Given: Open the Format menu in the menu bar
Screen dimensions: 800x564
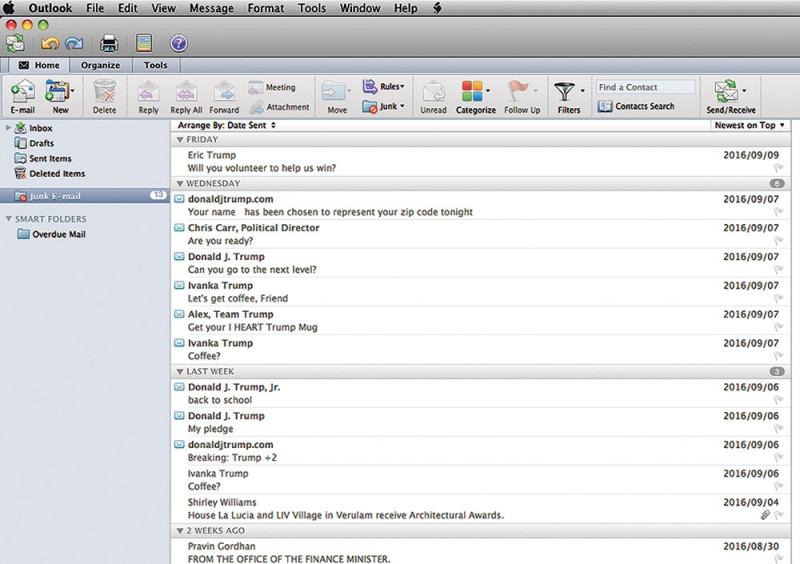Looking at the screenshot, I should (266, 8).
